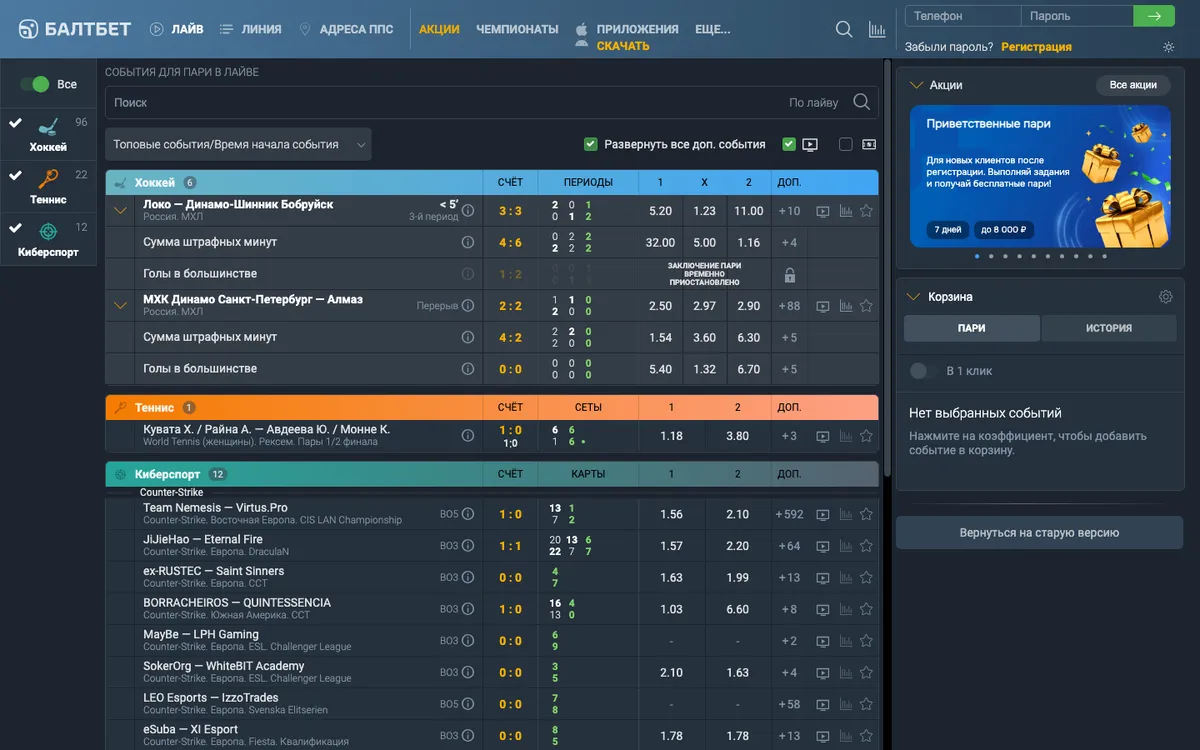The width and height of the screenshot is (1200, 750).
Task: Collapse the Локо — Динамо-Шинник event chevron
Action: pos(121,211)
